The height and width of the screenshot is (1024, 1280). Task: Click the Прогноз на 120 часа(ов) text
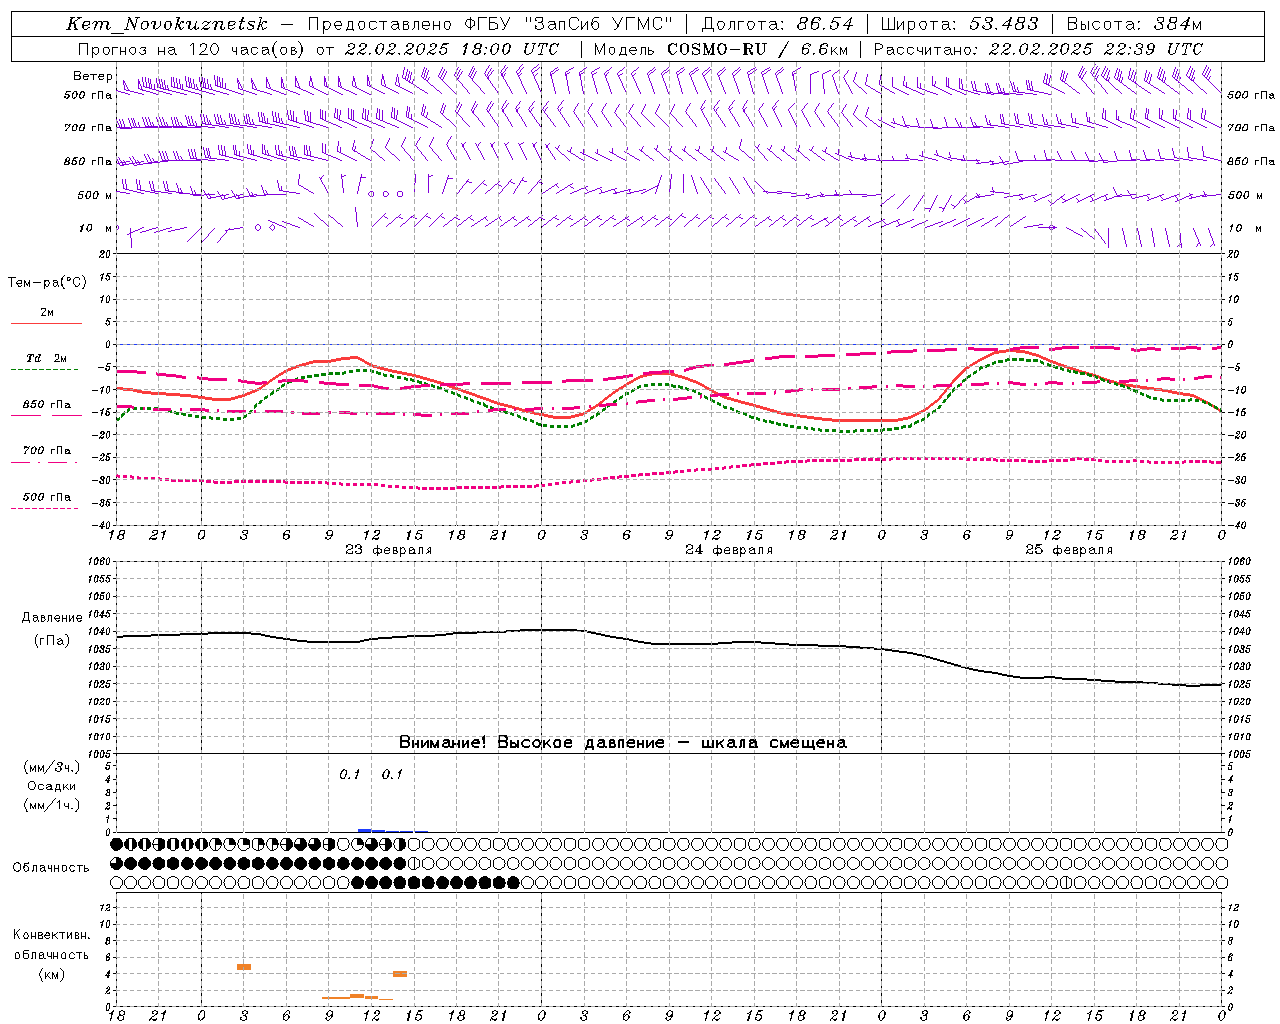[191, 49]
